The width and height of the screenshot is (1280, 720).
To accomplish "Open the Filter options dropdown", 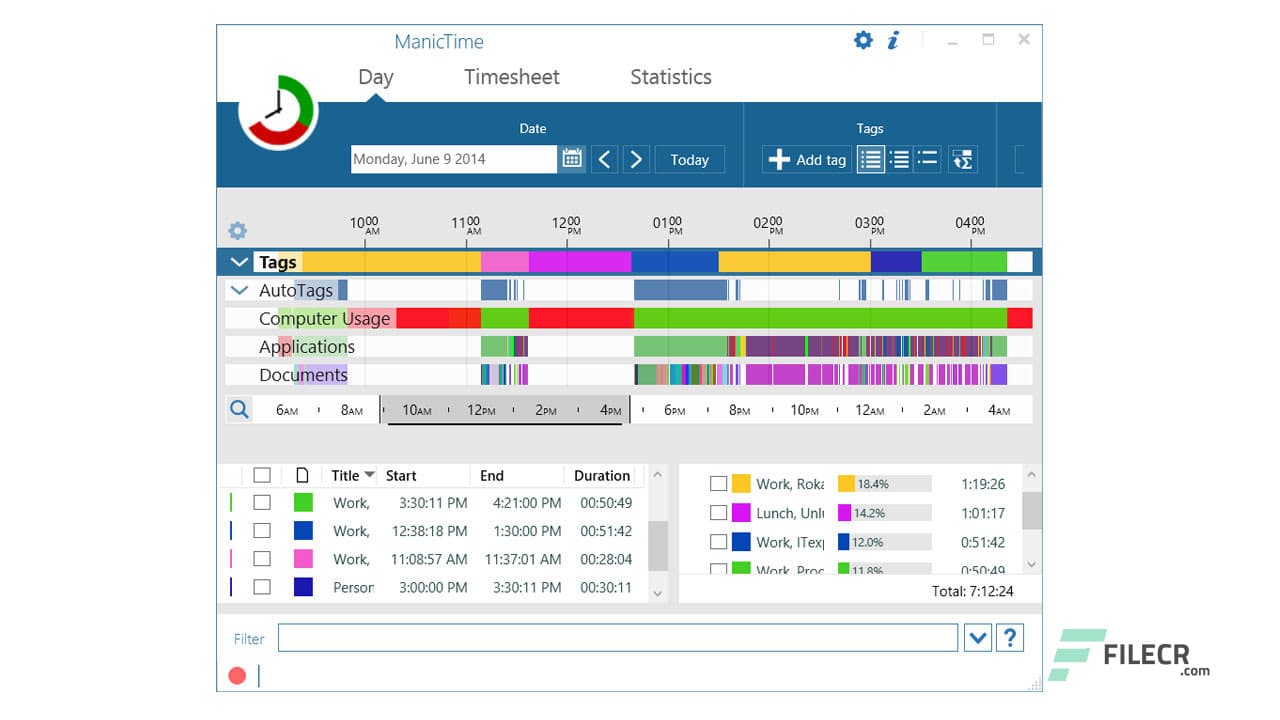I will (x=977, y=637).
